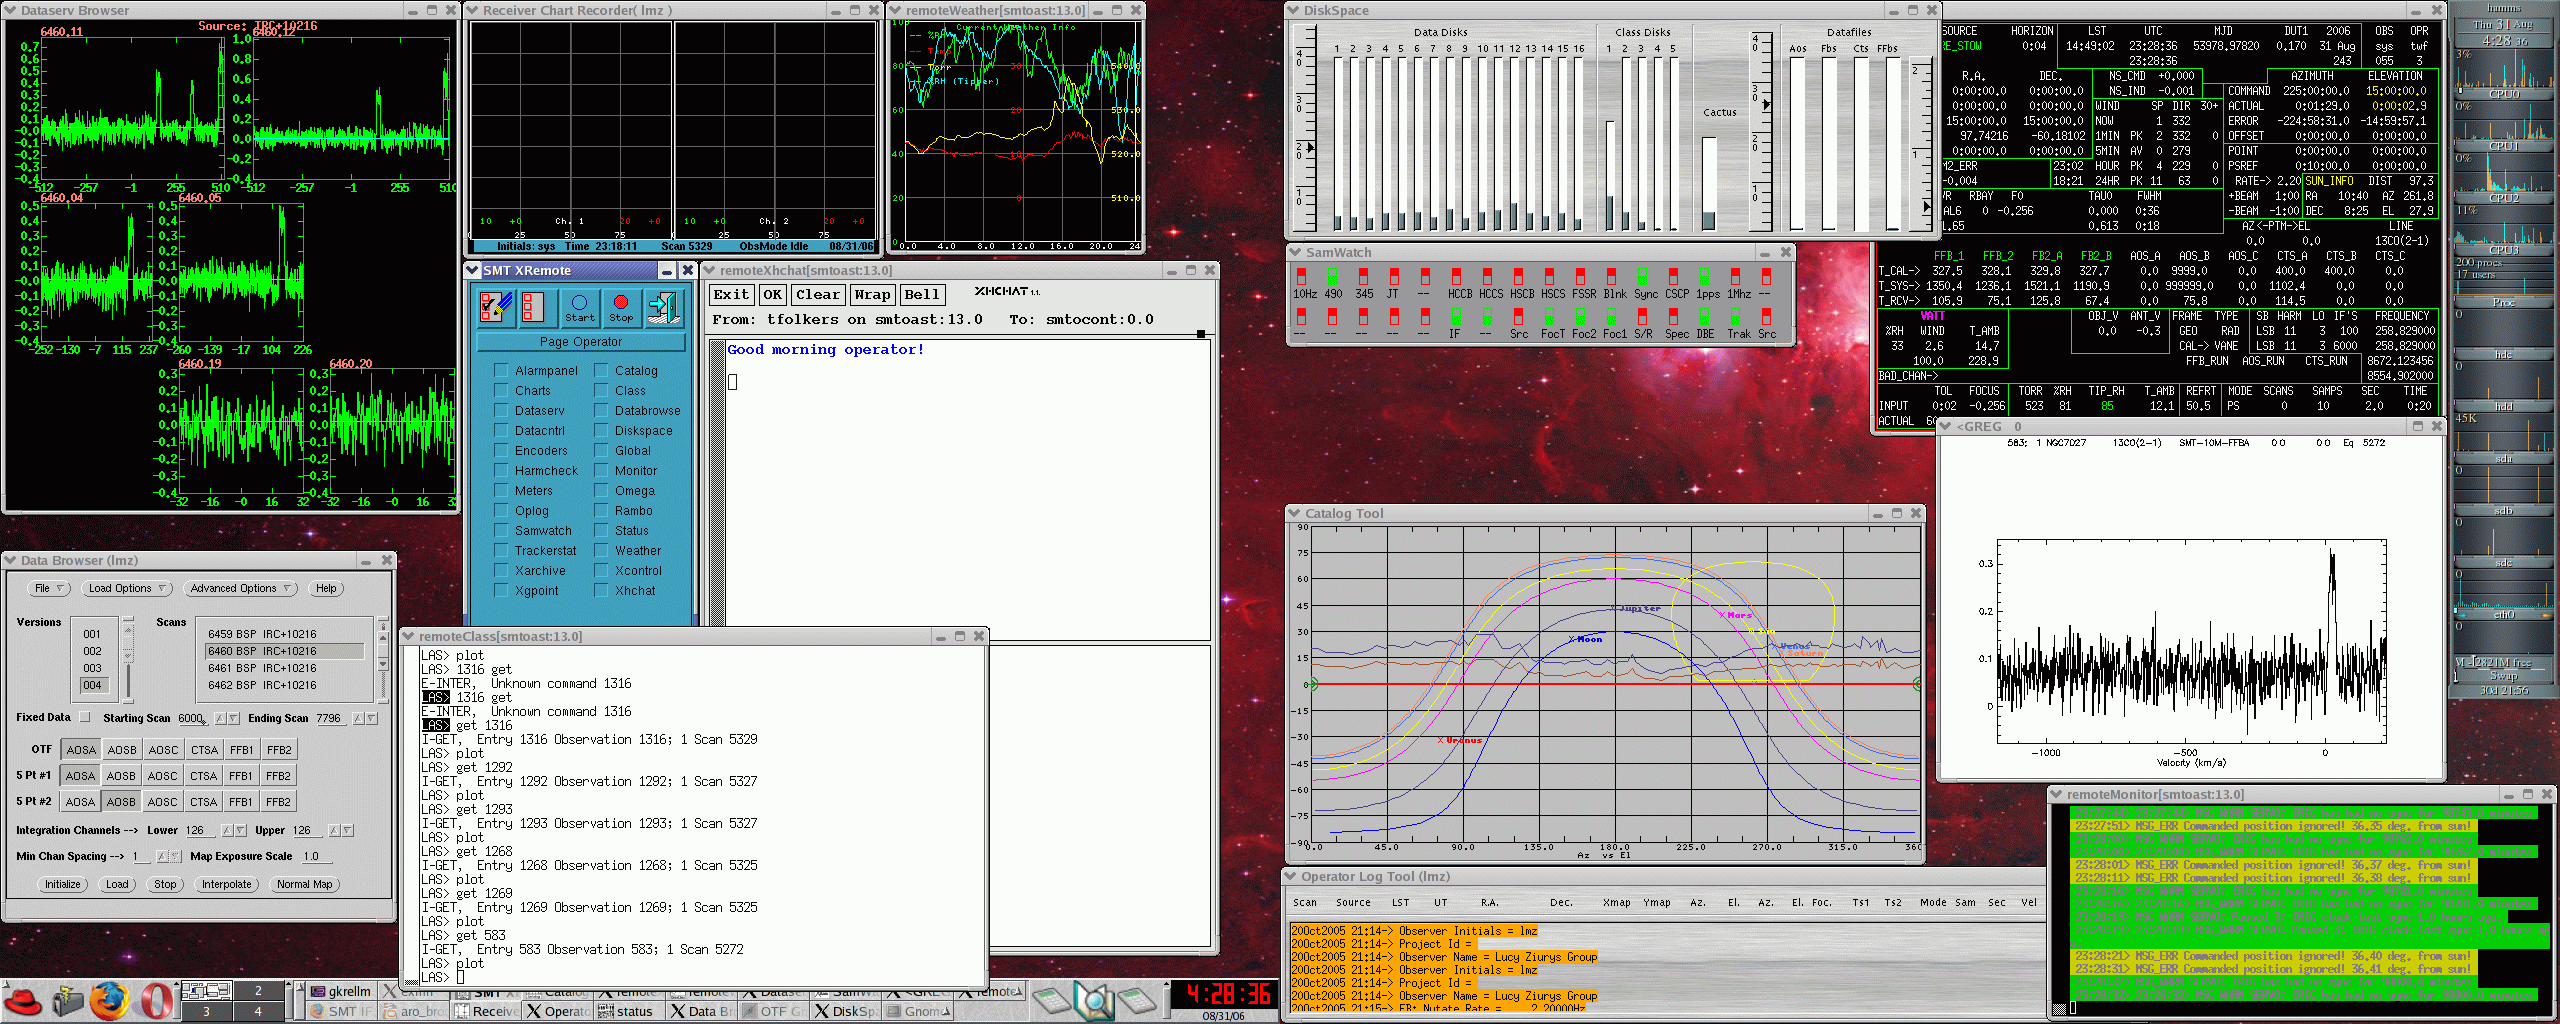Screen dimensions: 2560x1024
Task: Launch Firefox from the bottom panel
Action: (109, 1001)
